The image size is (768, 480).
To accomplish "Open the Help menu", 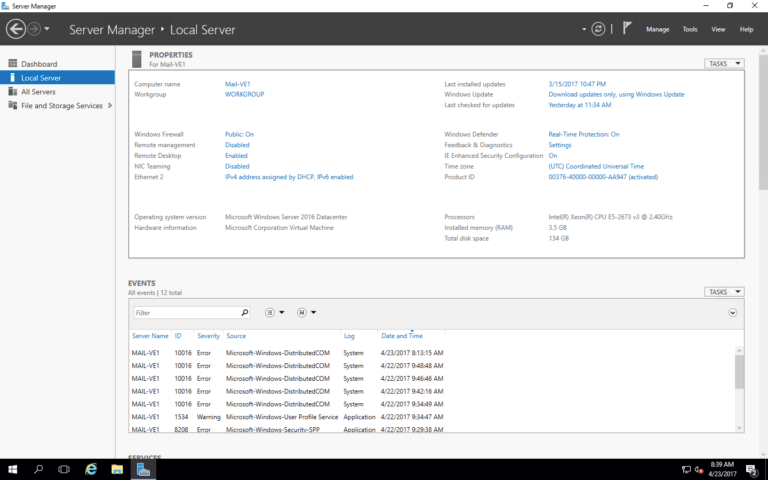I will click(x=746, y=29).
